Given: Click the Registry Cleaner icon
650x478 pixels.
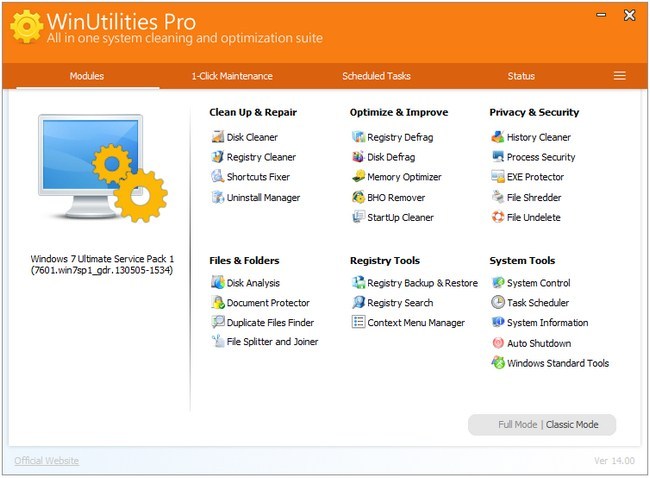Looking at the screenshot, I should [218, 156].
